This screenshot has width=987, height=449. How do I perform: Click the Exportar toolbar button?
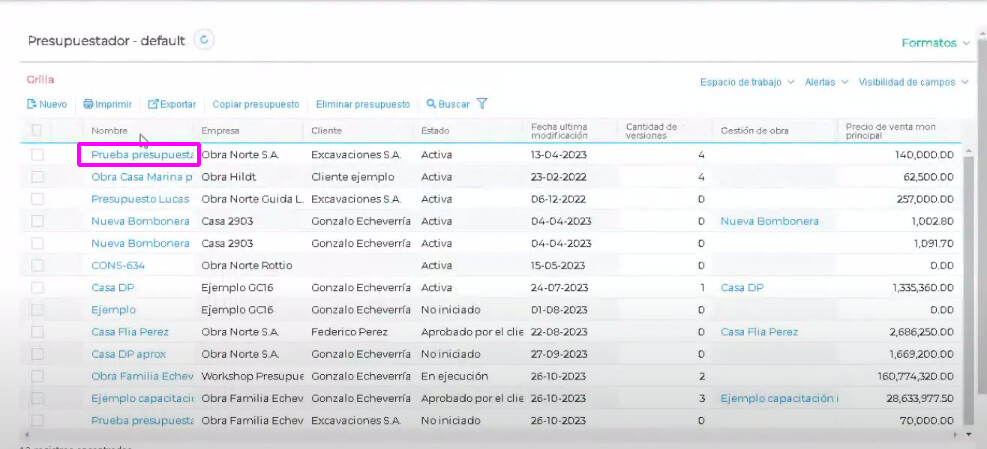(172, 105)
